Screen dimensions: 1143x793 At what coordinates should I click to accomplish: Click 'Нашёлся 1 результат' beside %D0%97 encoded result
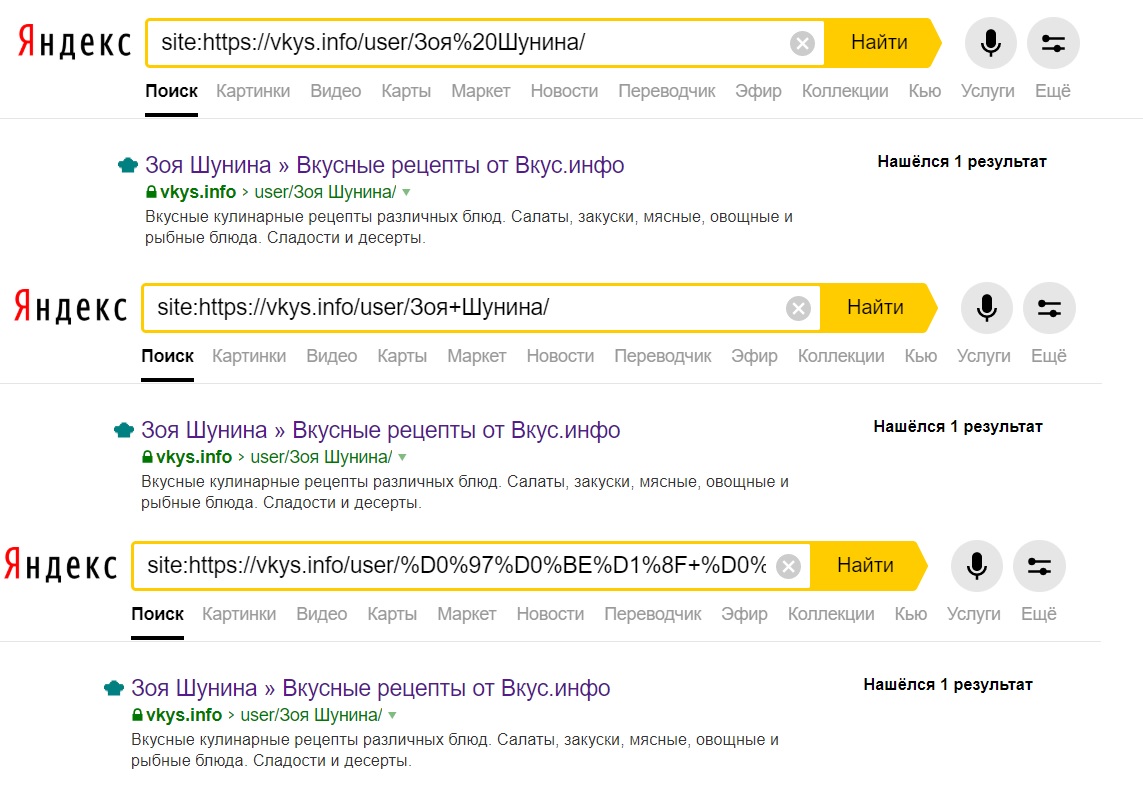coord(948,684)
